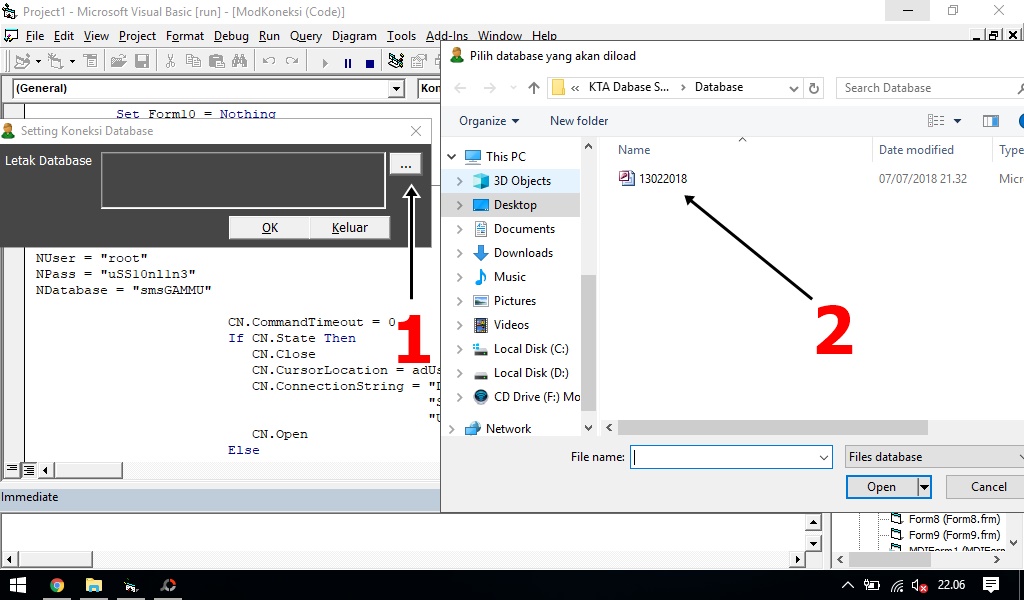This screenshot has height=600, width=1024.
Task: Open the Query menu
Action: point(306,36)
